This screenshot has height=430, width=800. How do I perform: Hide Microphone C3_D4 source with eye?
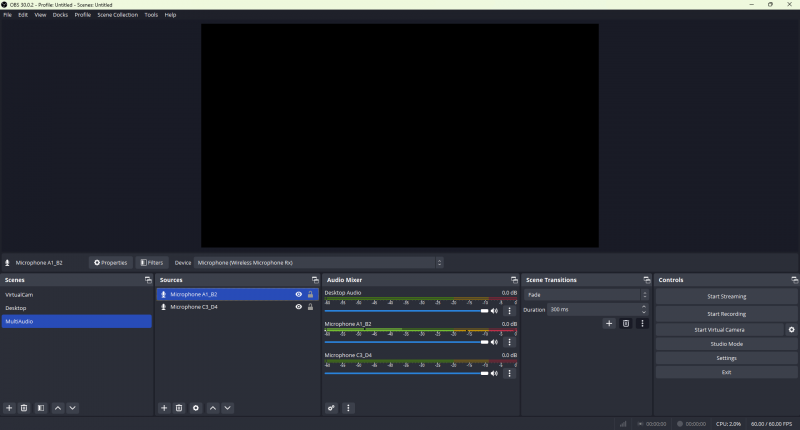coord(298,307)
